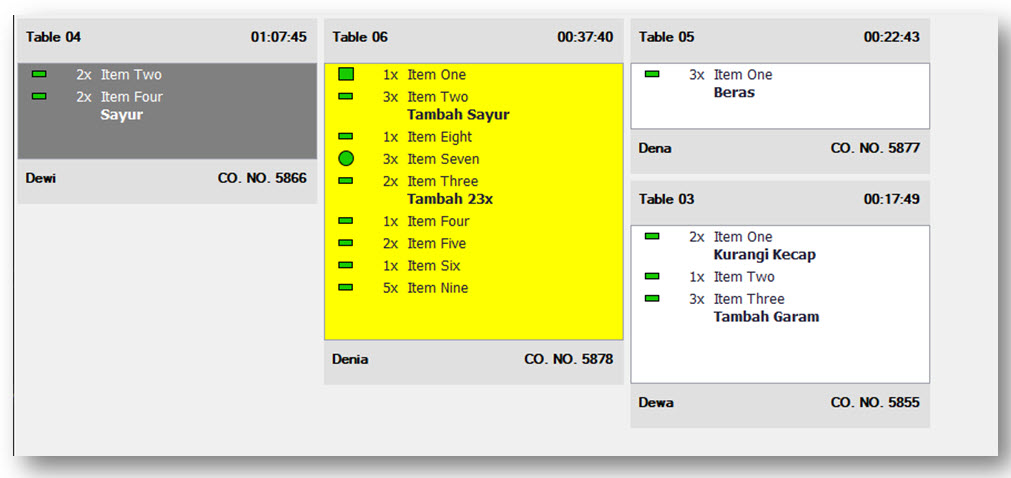Click the Tambah Sayur note under Item Two

458,115
